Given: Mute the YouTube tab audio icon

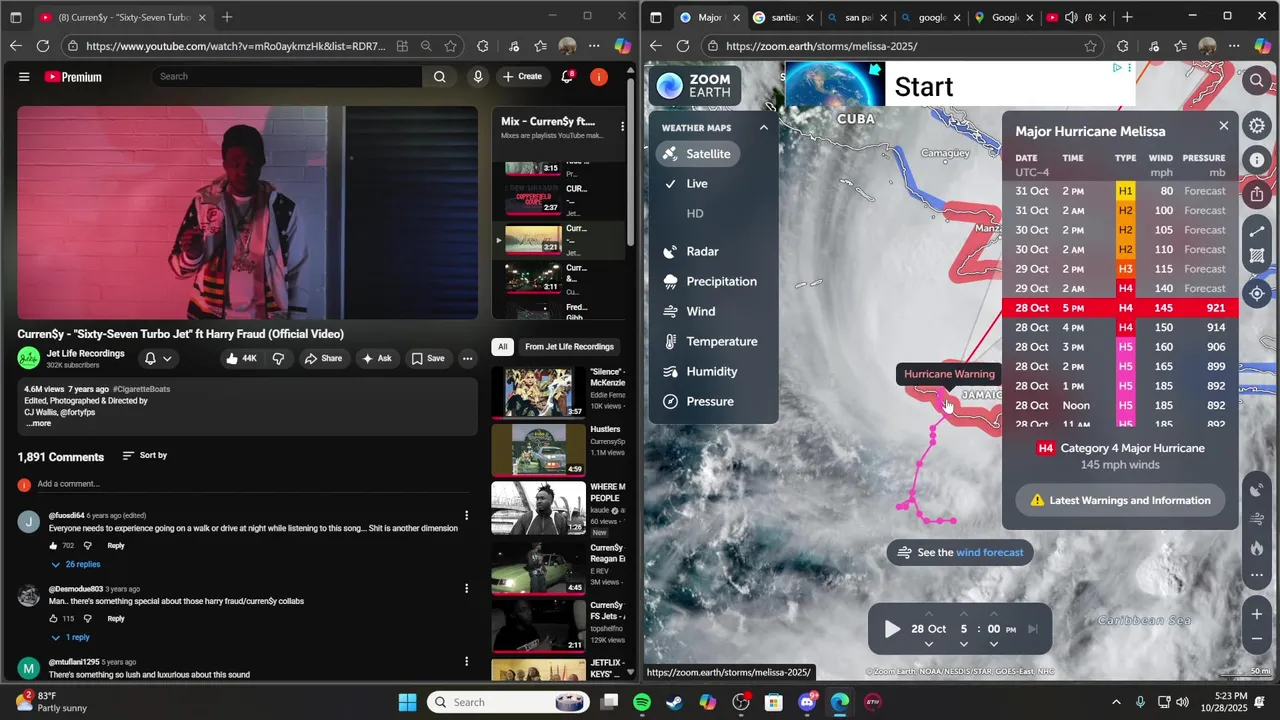Looking at the screenshot, I should coord(1071,17).
